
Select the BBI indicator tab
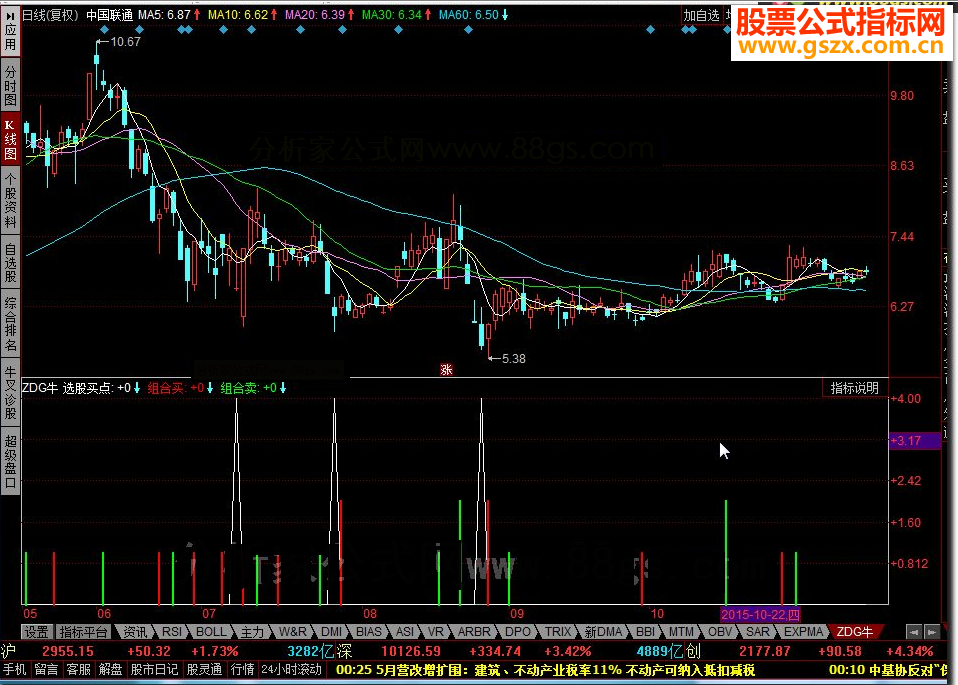(x=645, y=632)
